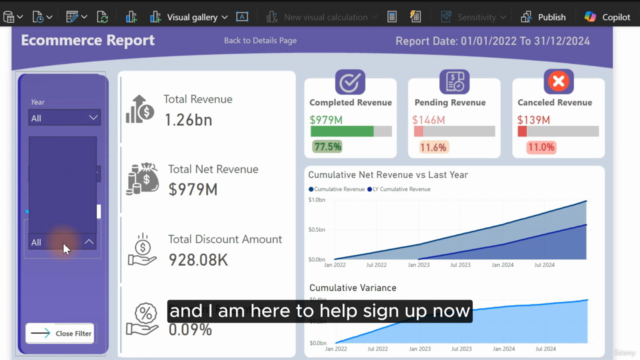Open the SQL Server data source icon
Screen dimensions: 640x360
(9, 17)
